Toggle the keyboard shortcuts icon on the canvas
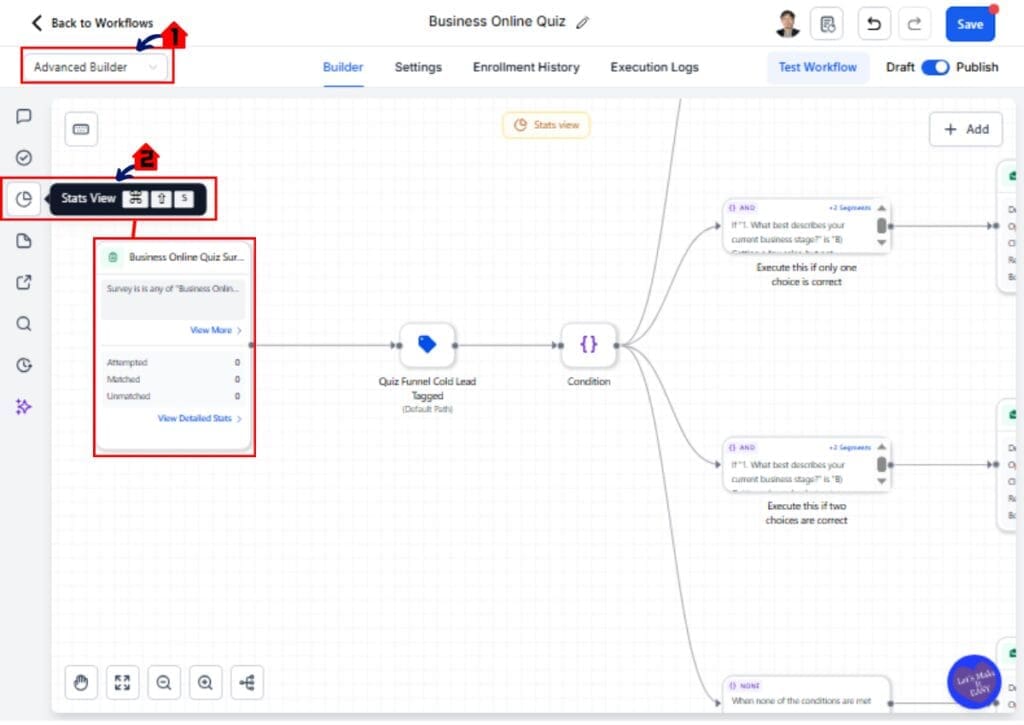Viewport: 1024px width, 725px height. tap(81, 129)
